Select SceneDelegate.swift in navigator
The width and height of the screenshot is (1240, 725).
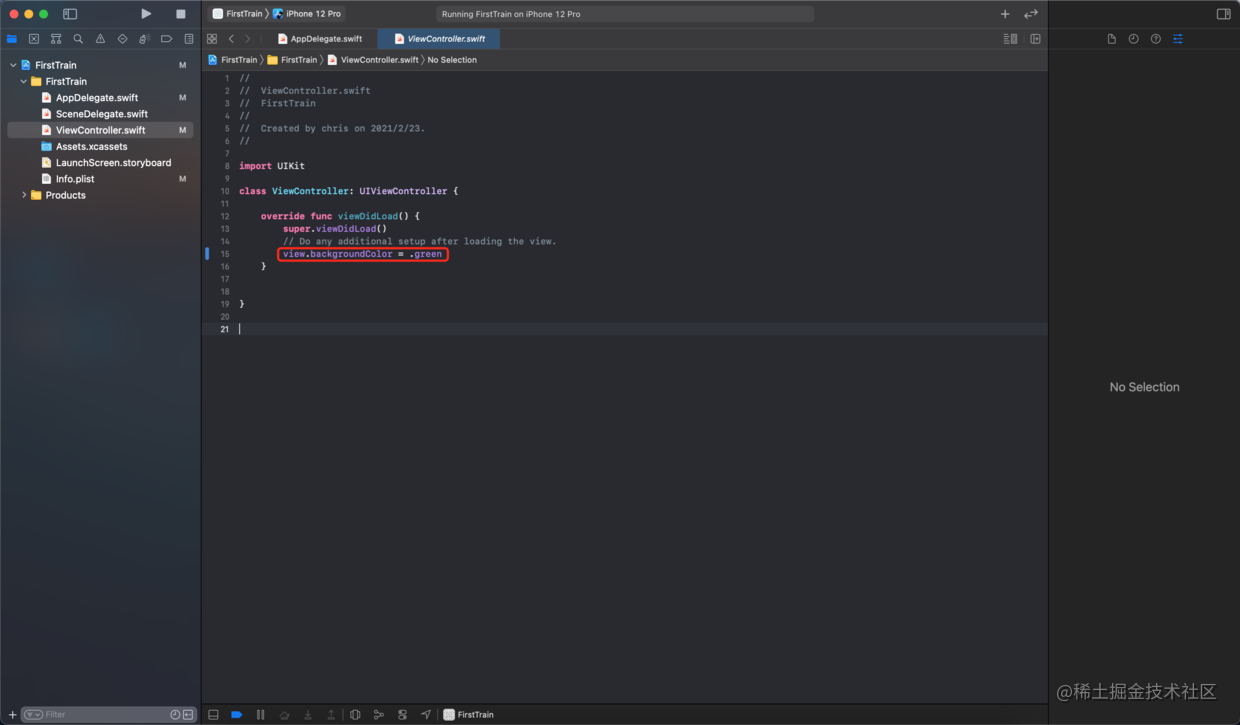(x=100, y=114)
